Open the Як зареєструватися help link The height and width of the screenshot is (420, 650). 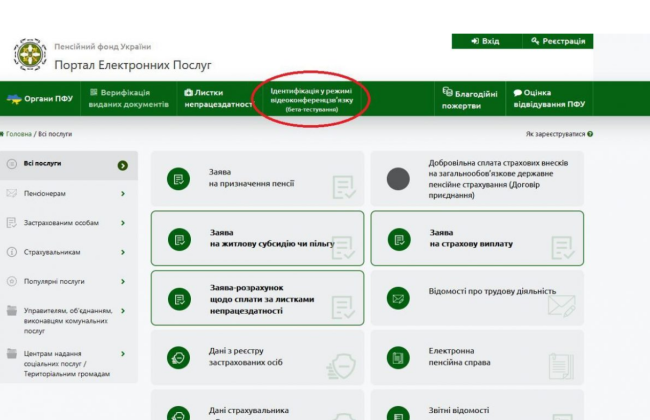[555, 134]
